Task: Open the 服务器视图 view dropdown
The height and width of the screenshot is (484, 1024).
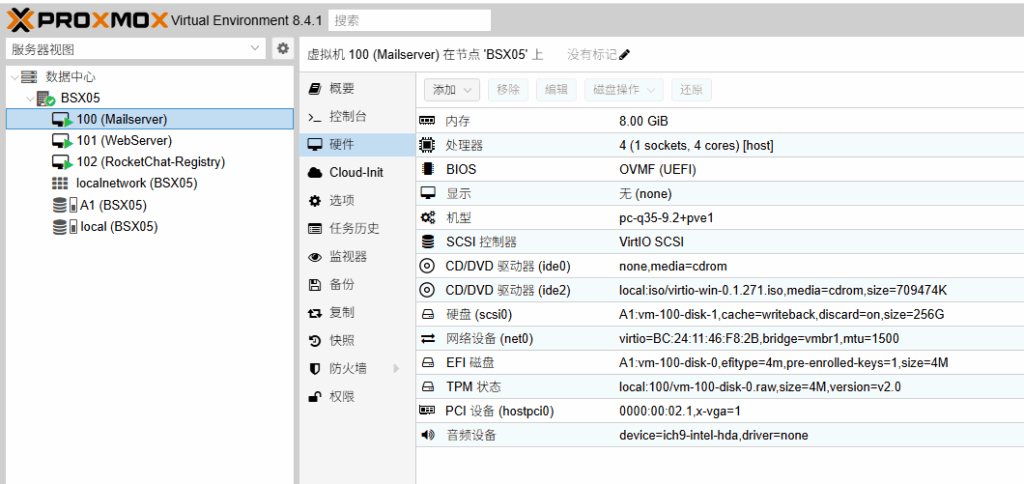Action: [135, 49]
